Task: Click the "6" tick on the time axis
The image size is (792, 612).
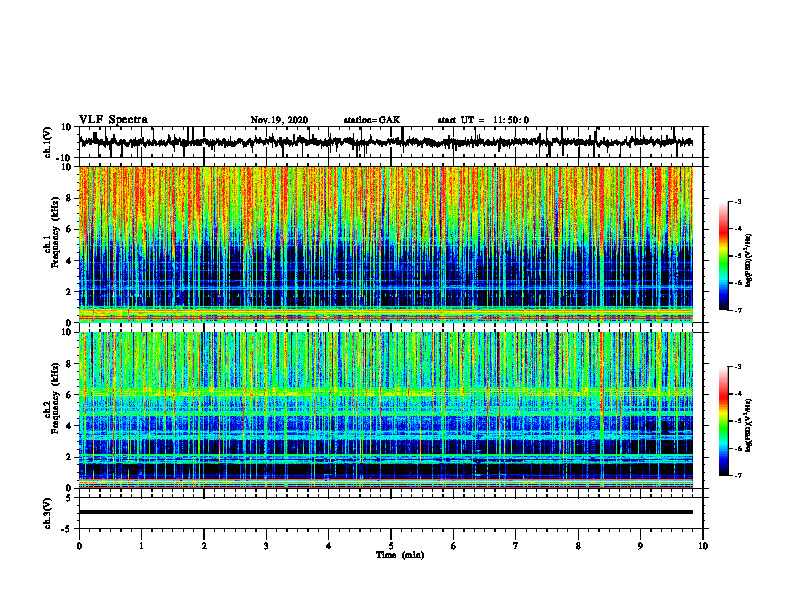Action: coord(454,546)
